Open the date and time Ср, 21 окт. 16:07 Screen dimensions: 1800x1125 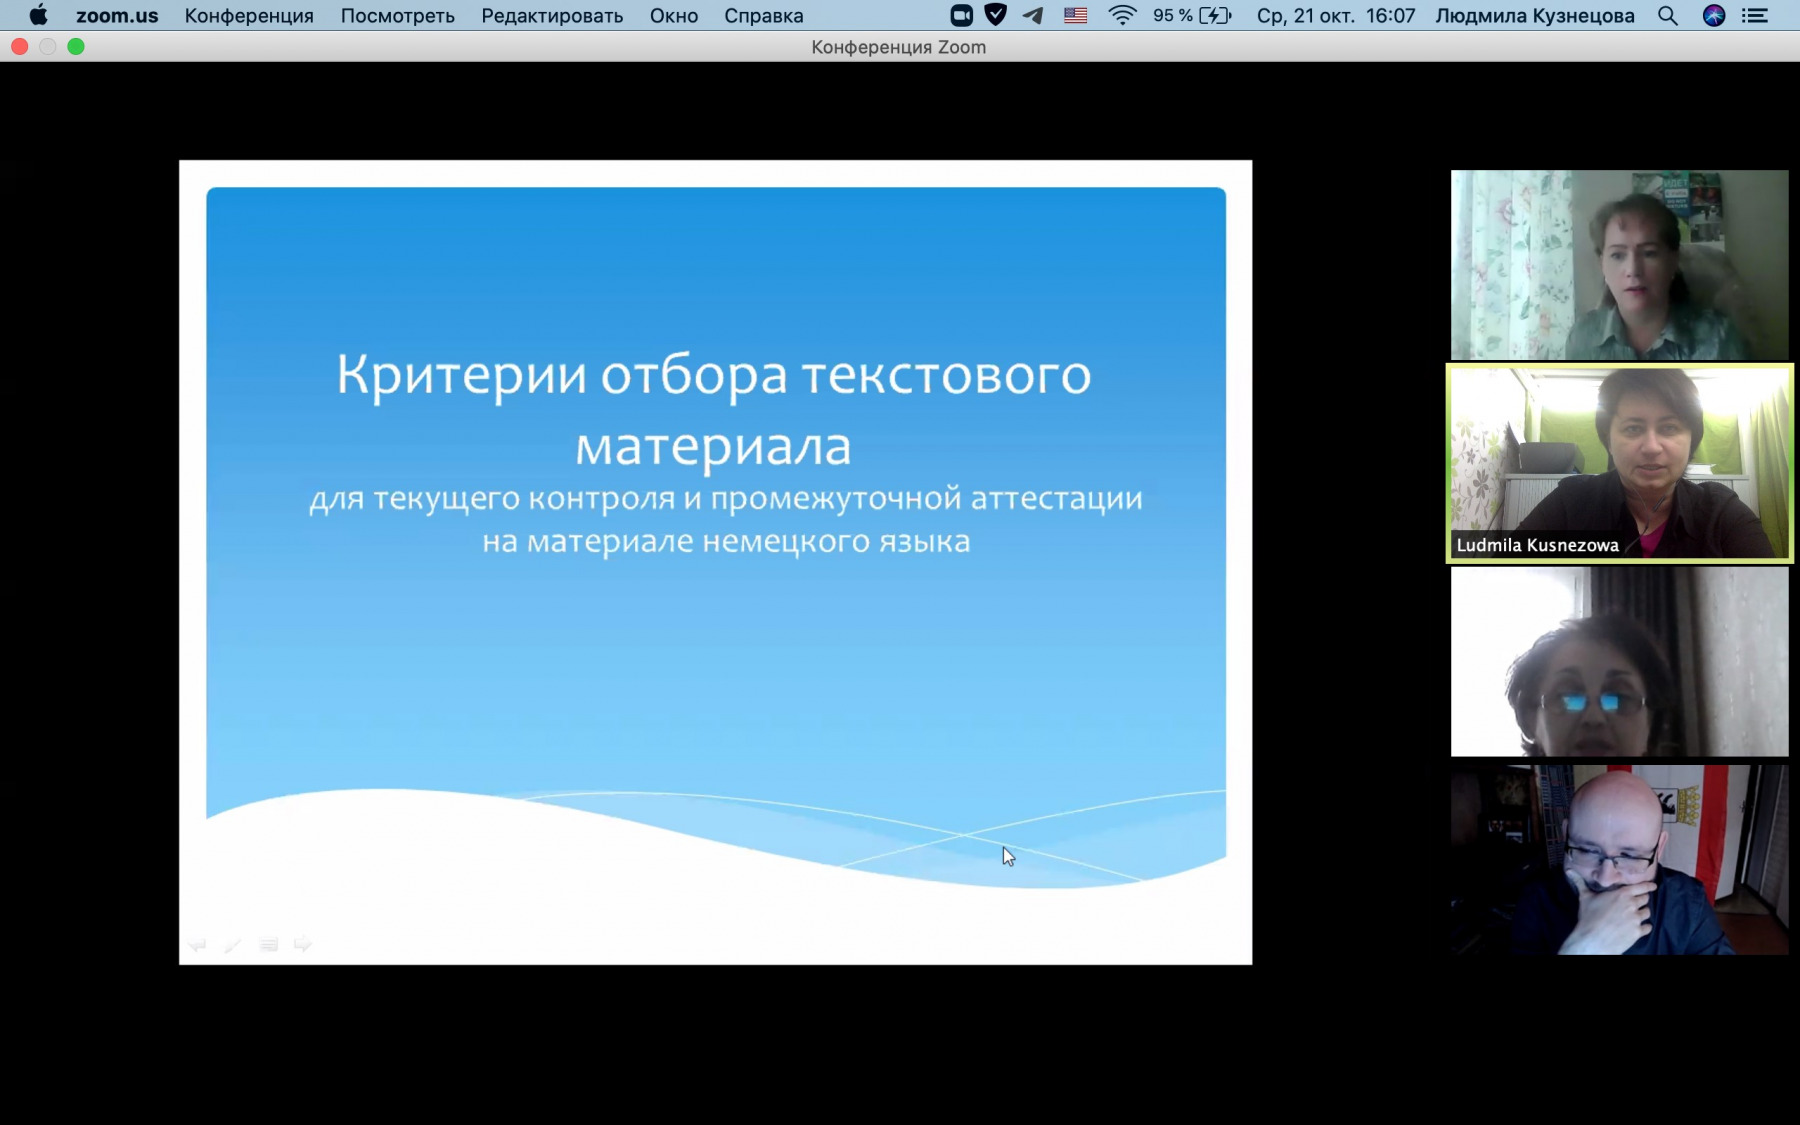pyautogui.click(x=1336, y=16)
